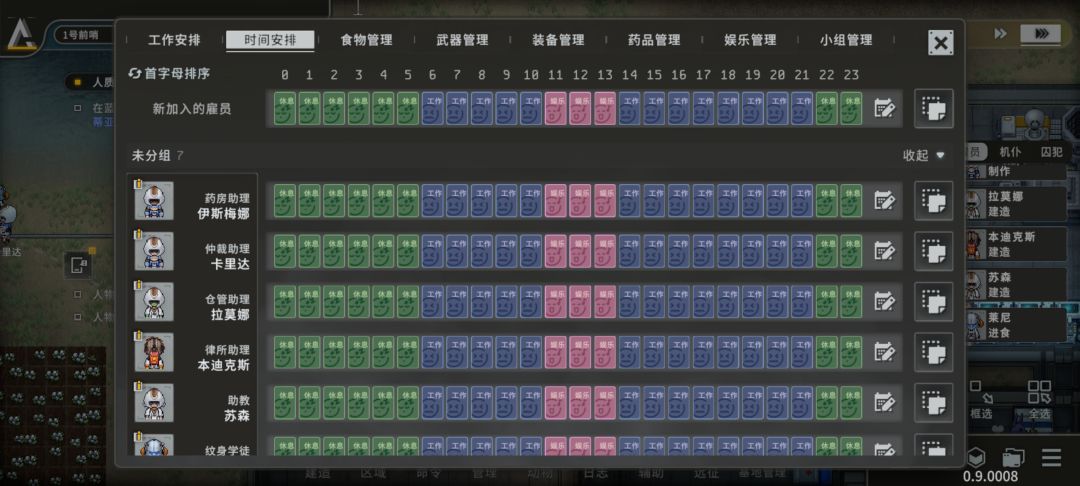Edit the 新加入的雇员 schedule
Screen dimensions: 1080x486
click(x=884, y=108)
